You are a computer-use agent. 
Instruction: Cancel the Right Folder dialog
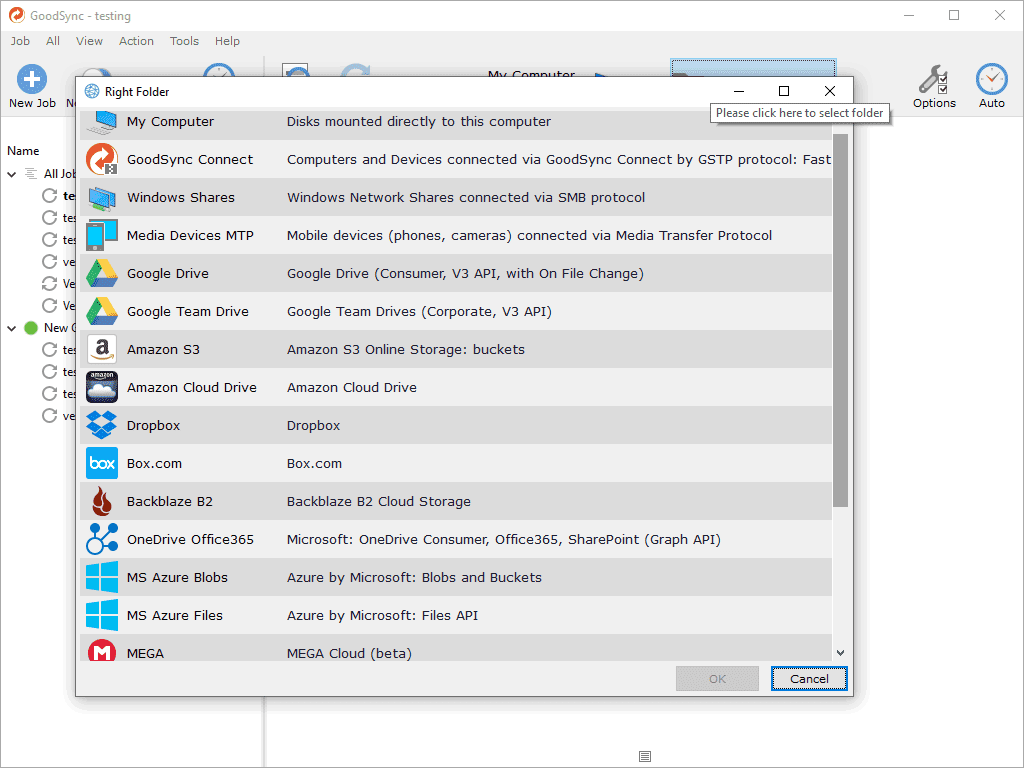pos(809,679)
